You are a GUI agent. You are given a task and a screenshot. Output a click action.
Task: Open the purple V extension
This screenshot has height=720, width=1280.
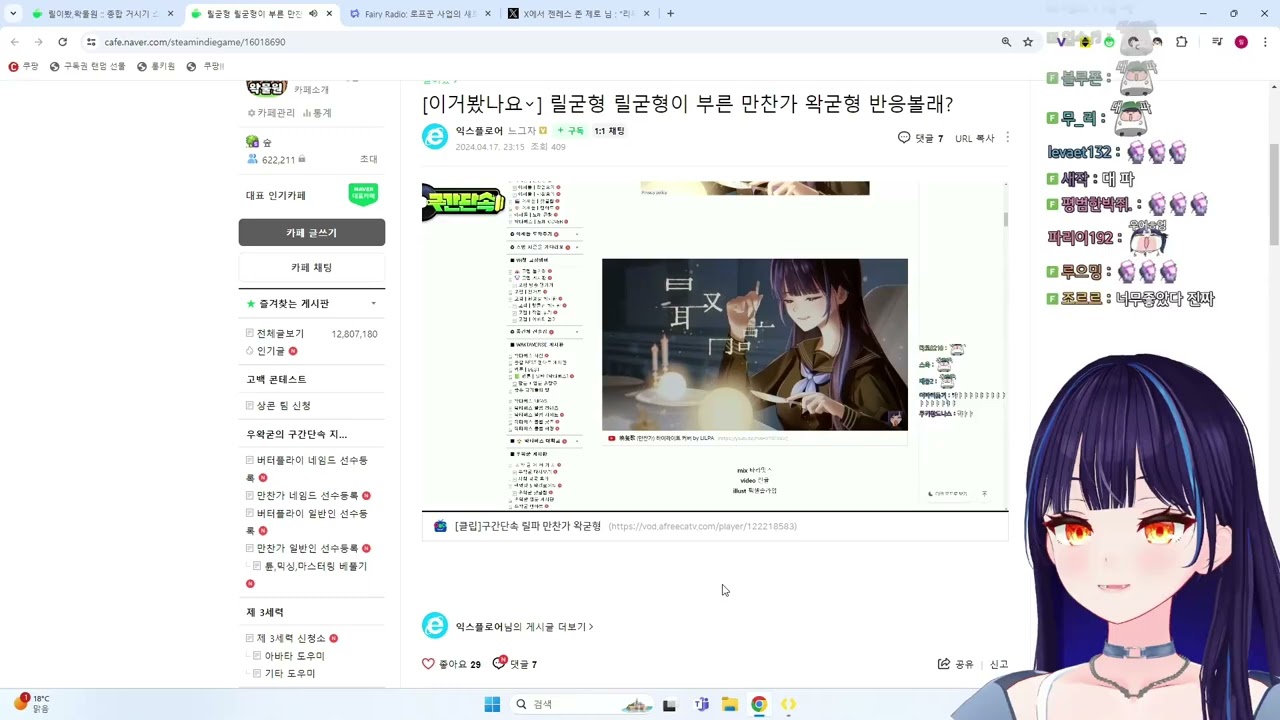[1061, 42]
